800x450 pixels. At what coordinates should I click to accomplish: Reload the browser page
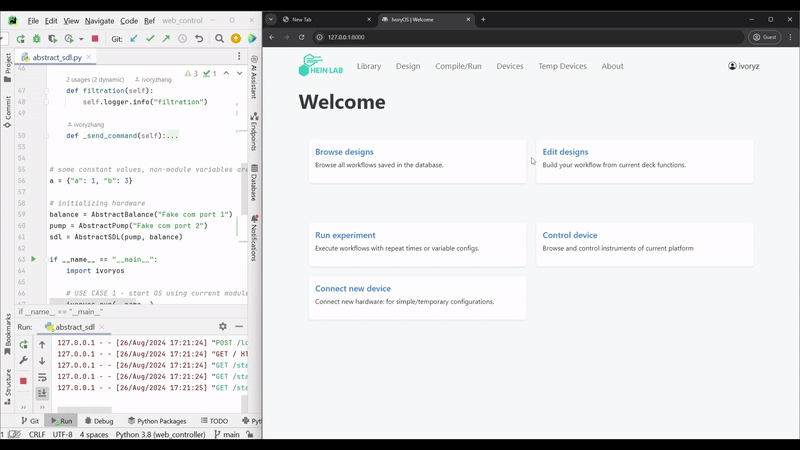coord(302,37)
